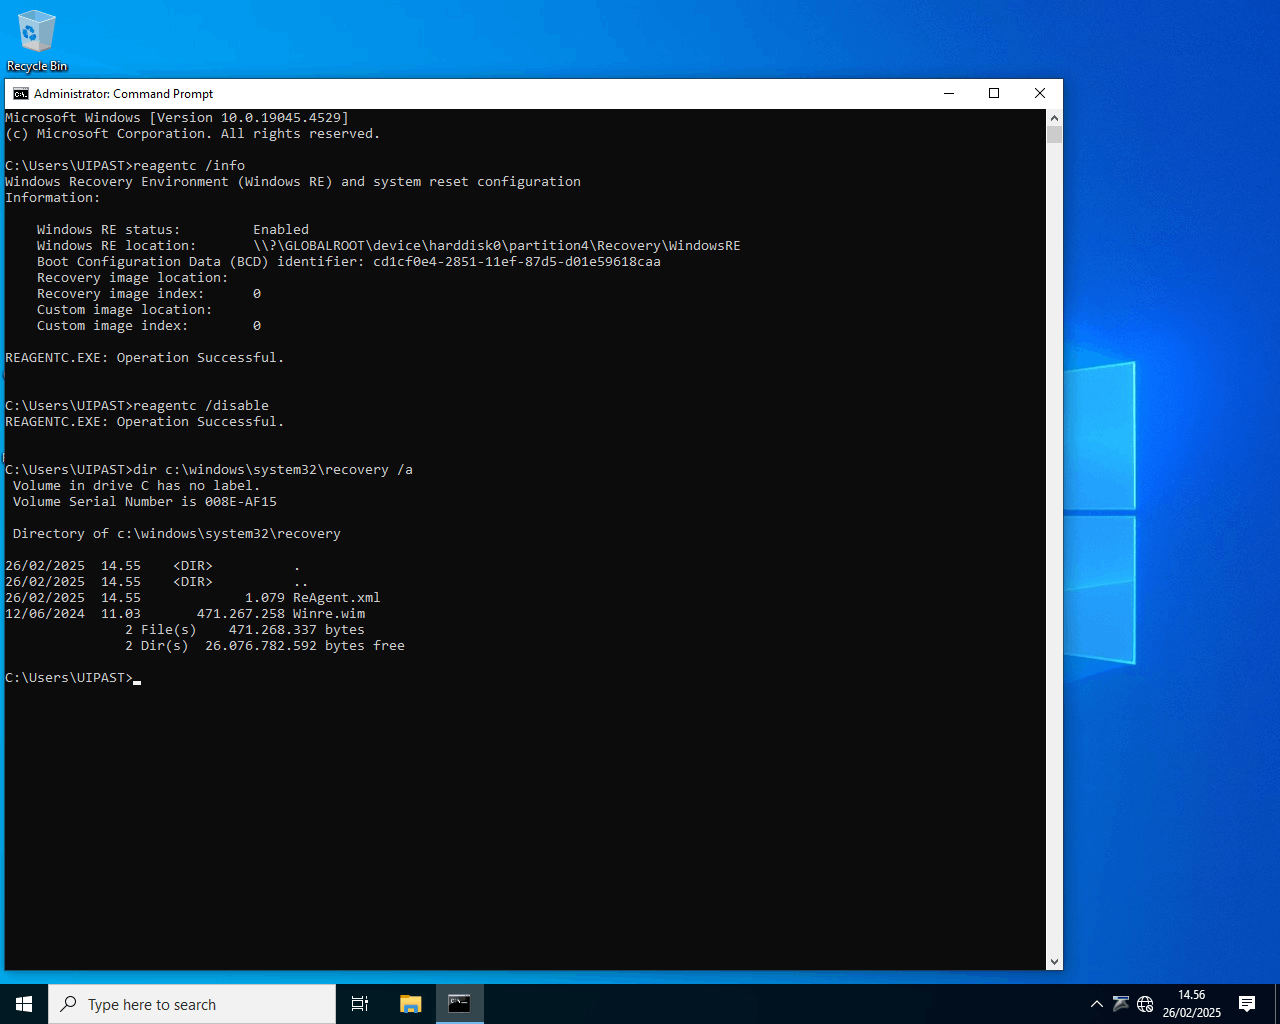Click the globe language tray icon
This screenshot has height=1024, width=1280.
click(x=1145, y=1004)
